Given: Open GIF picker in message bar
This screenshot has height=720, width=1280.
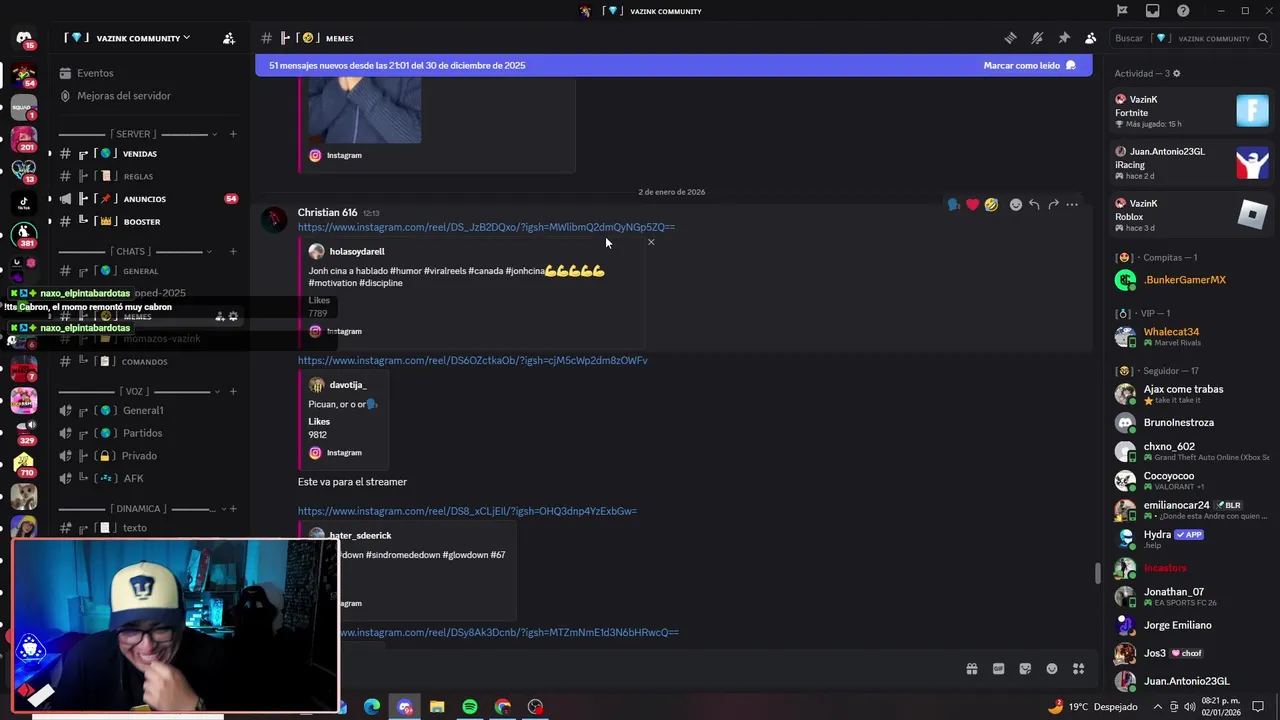Looking at the screenshot, I should point(998,669).
